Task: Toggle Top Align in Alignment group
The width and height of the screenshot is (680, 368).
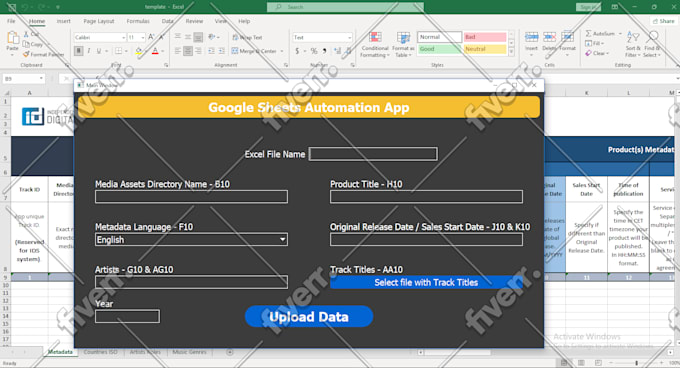Action: coord(178,37)
